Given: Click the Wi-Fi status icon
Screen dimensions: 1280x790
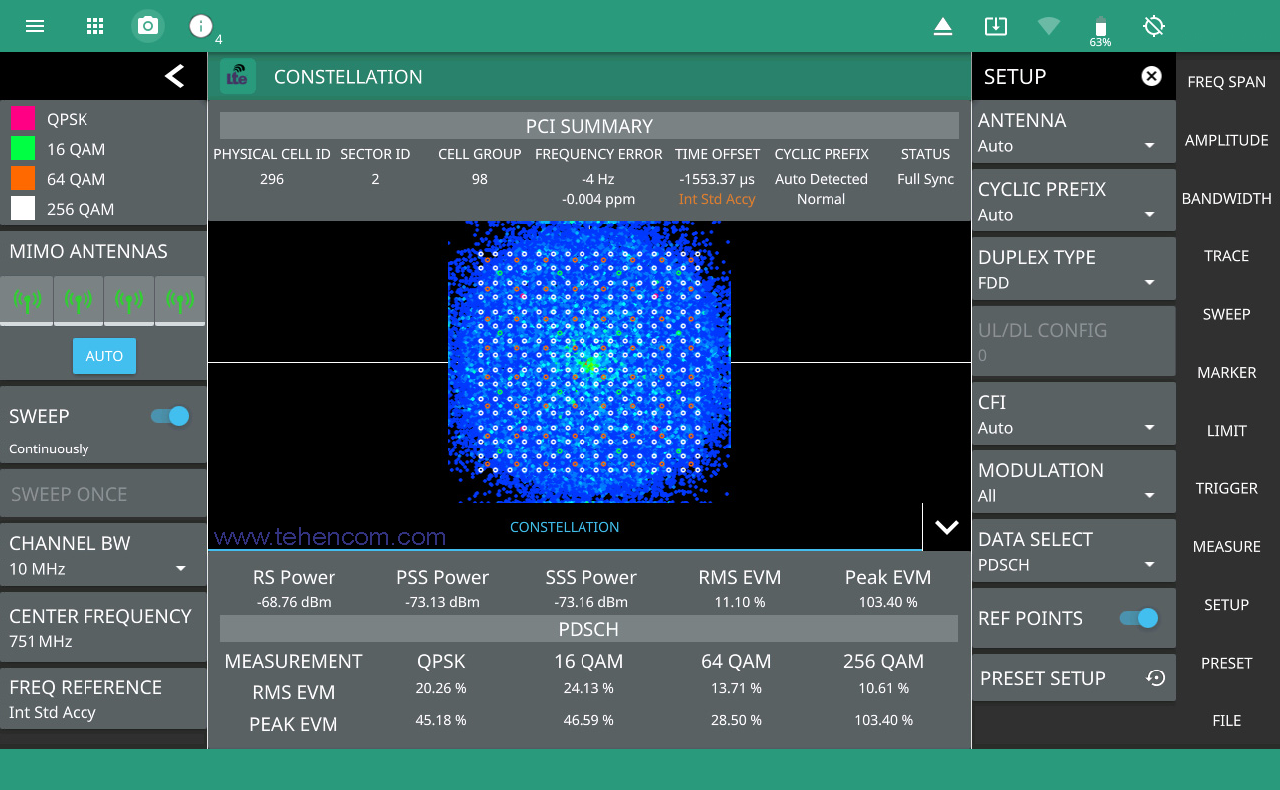Looking at the screenshot, I should pyautogui.click(x=1048, y=26).
